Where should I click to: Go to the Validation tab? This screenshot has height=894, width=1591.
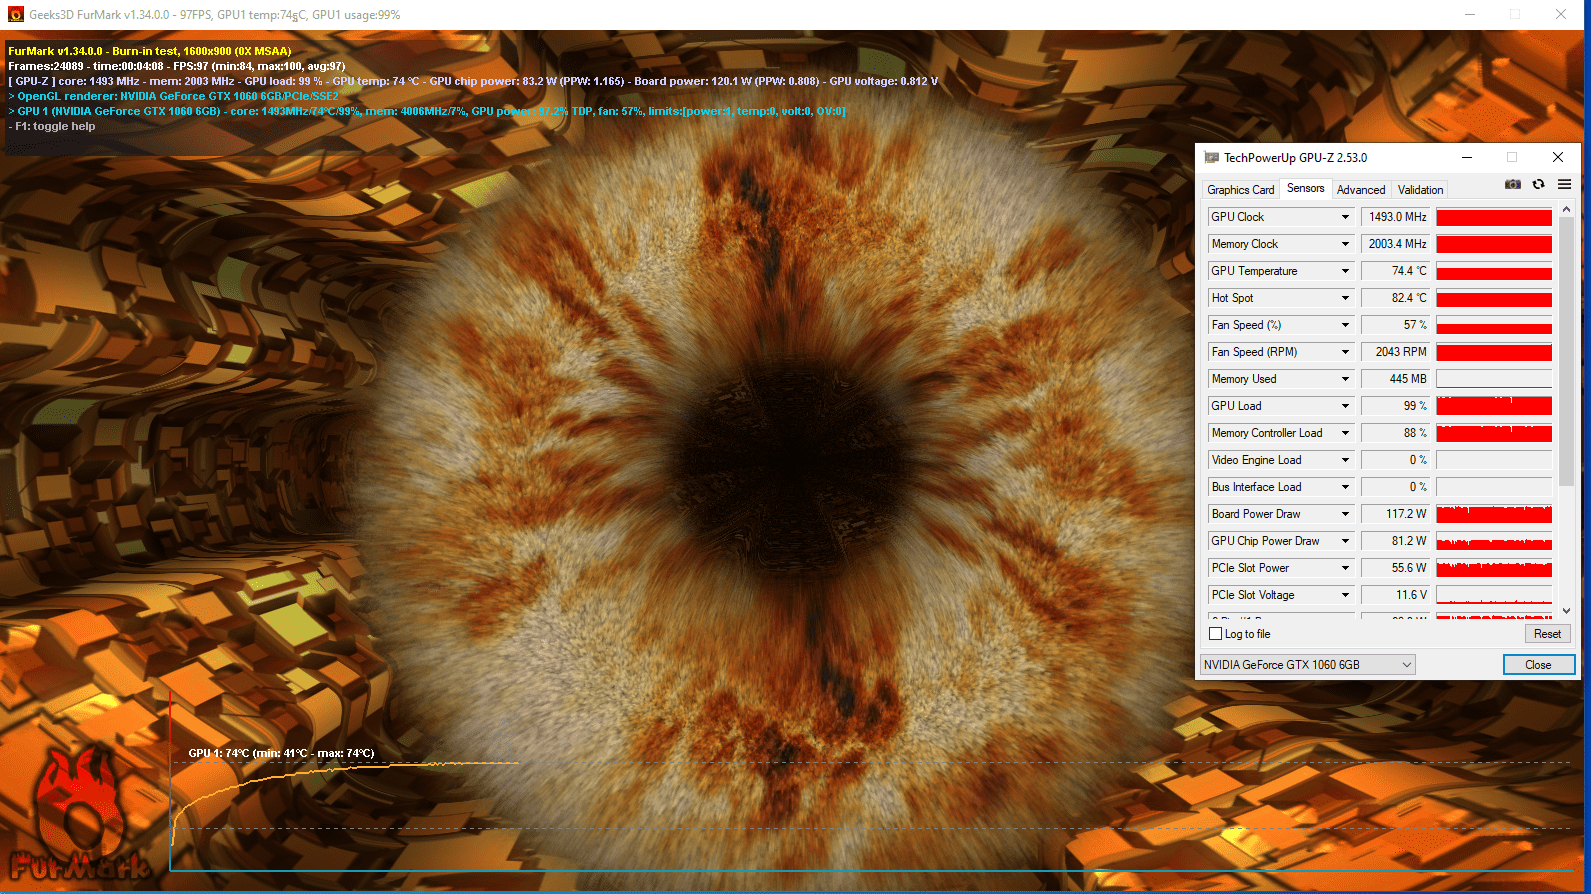[1420, 190]
